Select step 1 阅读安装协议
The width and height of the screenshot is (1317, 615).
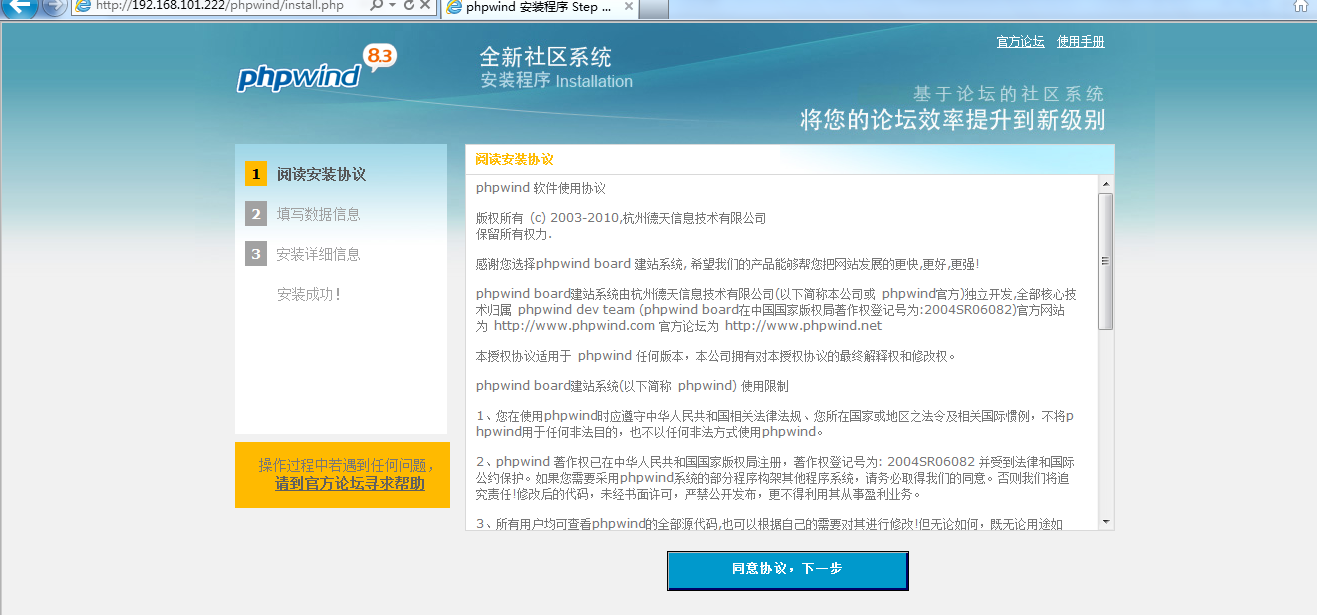(321, 174)
